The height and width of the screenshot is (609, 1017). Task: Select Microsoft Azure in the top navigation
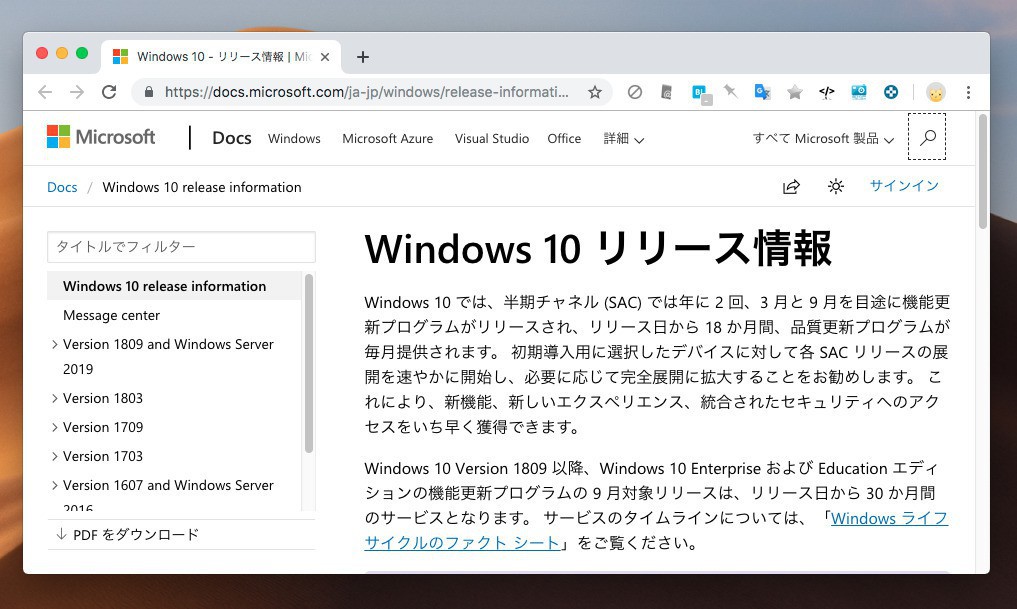click(387, 139)
